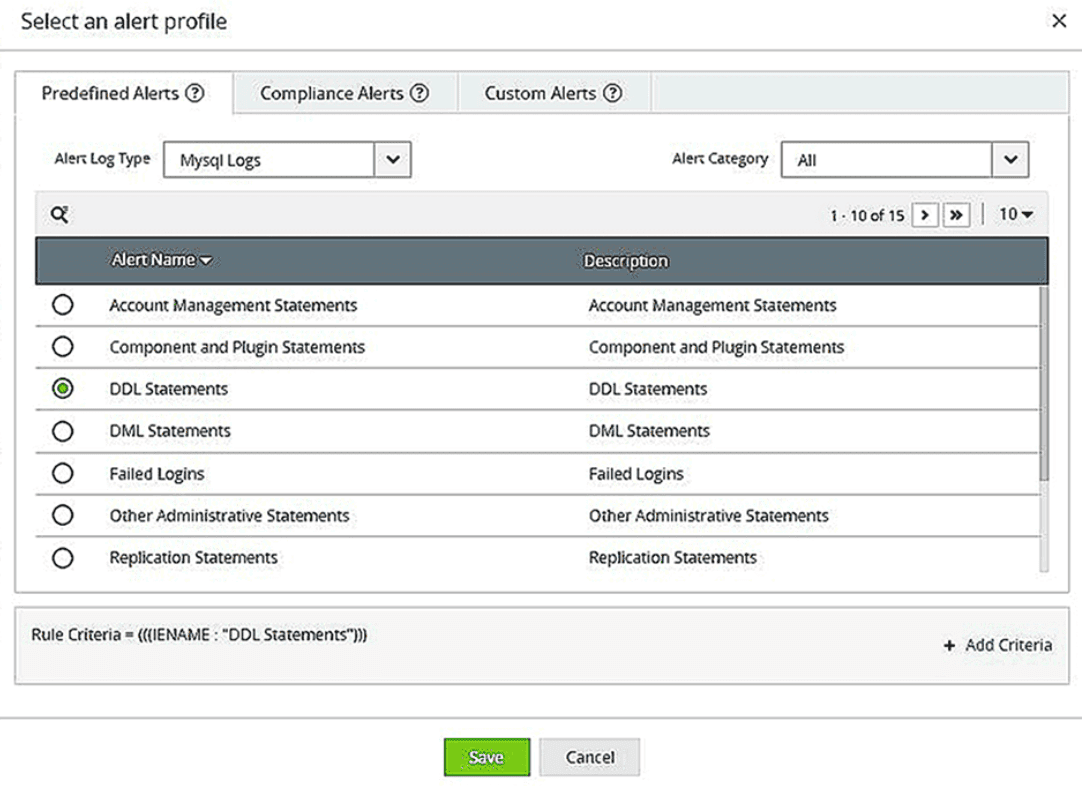Jump to last page of alerts
Image resolution: width=1082 pixels, height=786 pixels.
(x=956, y=215)
